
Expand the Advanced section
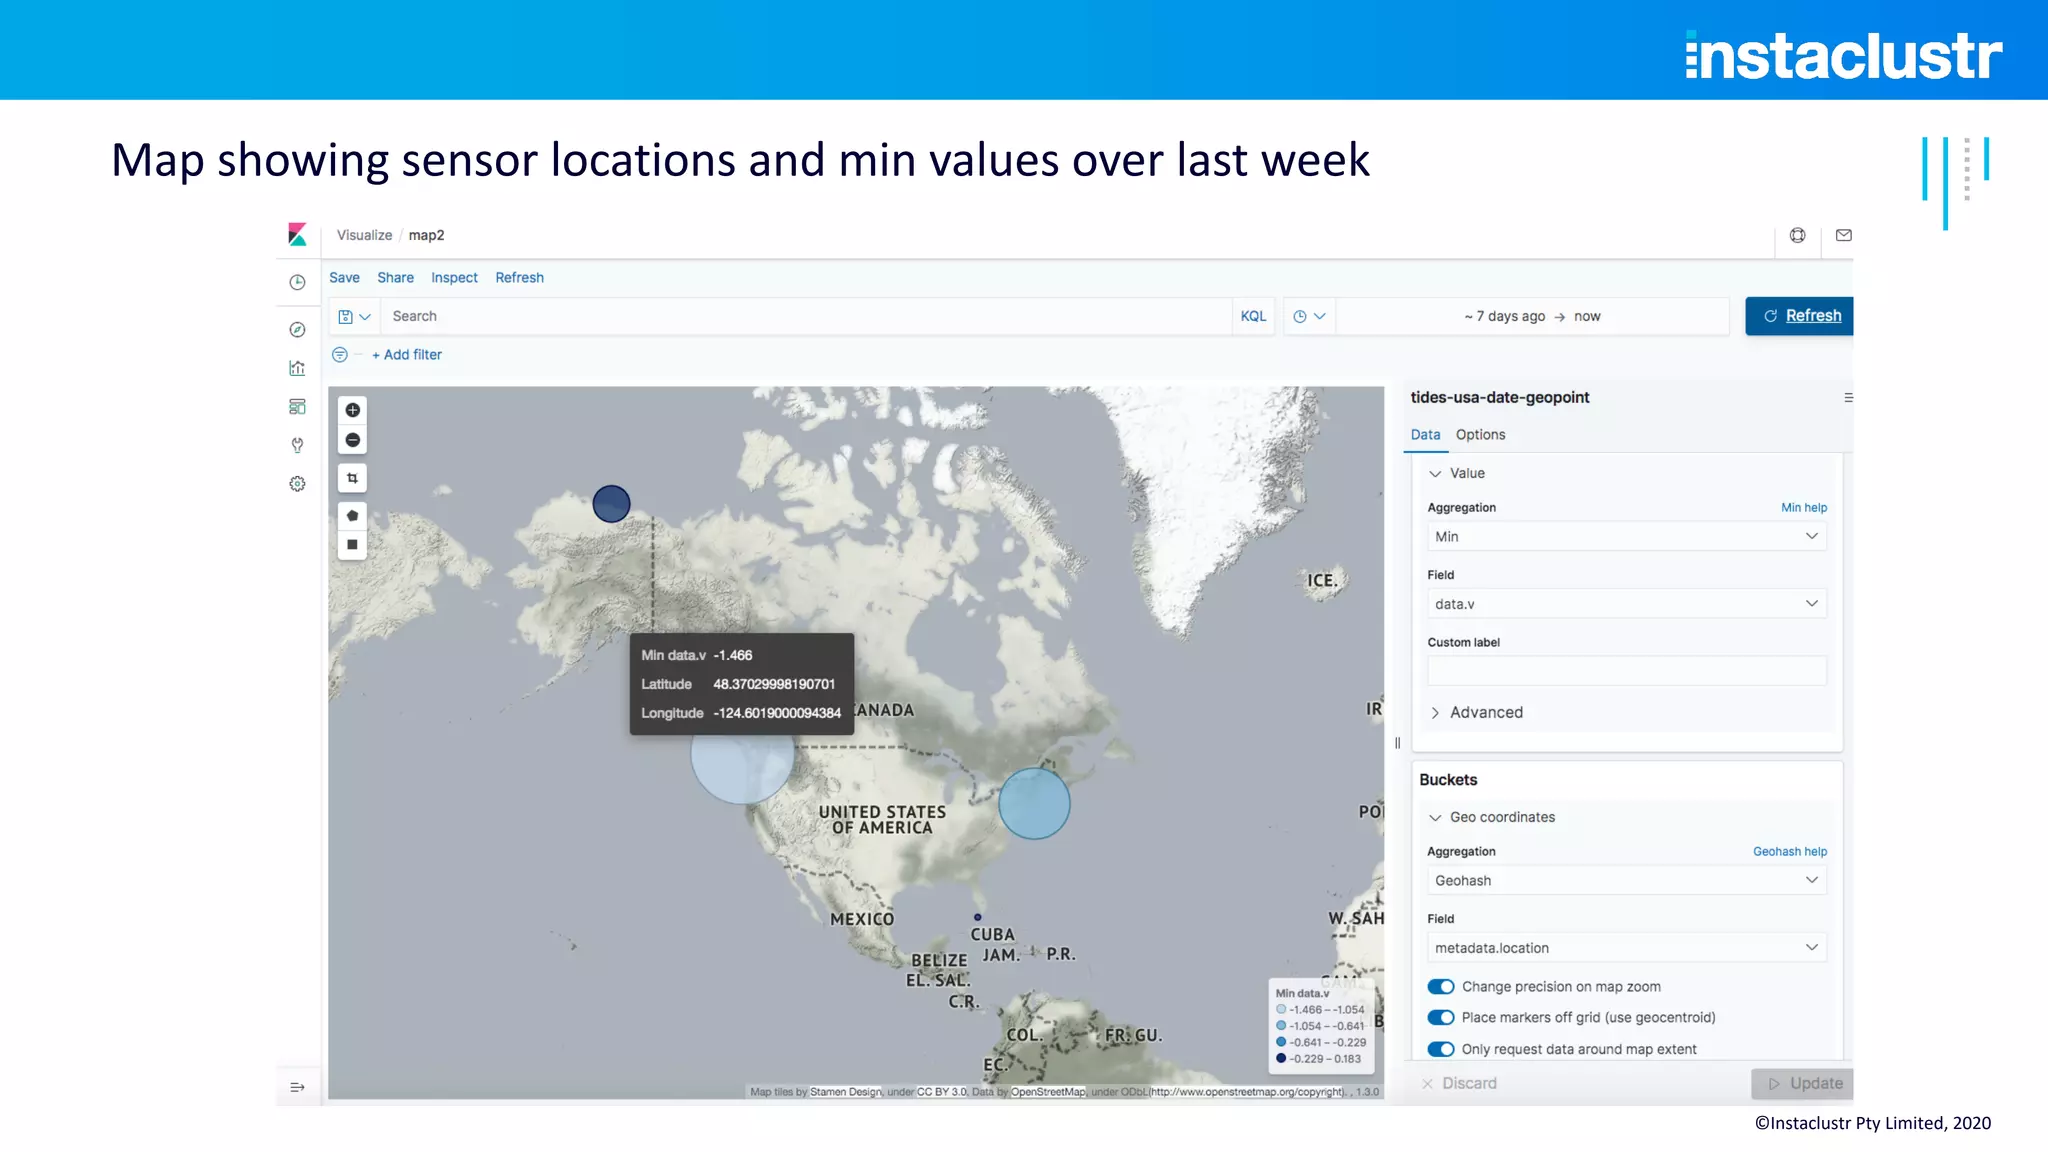click(1476, 713)
